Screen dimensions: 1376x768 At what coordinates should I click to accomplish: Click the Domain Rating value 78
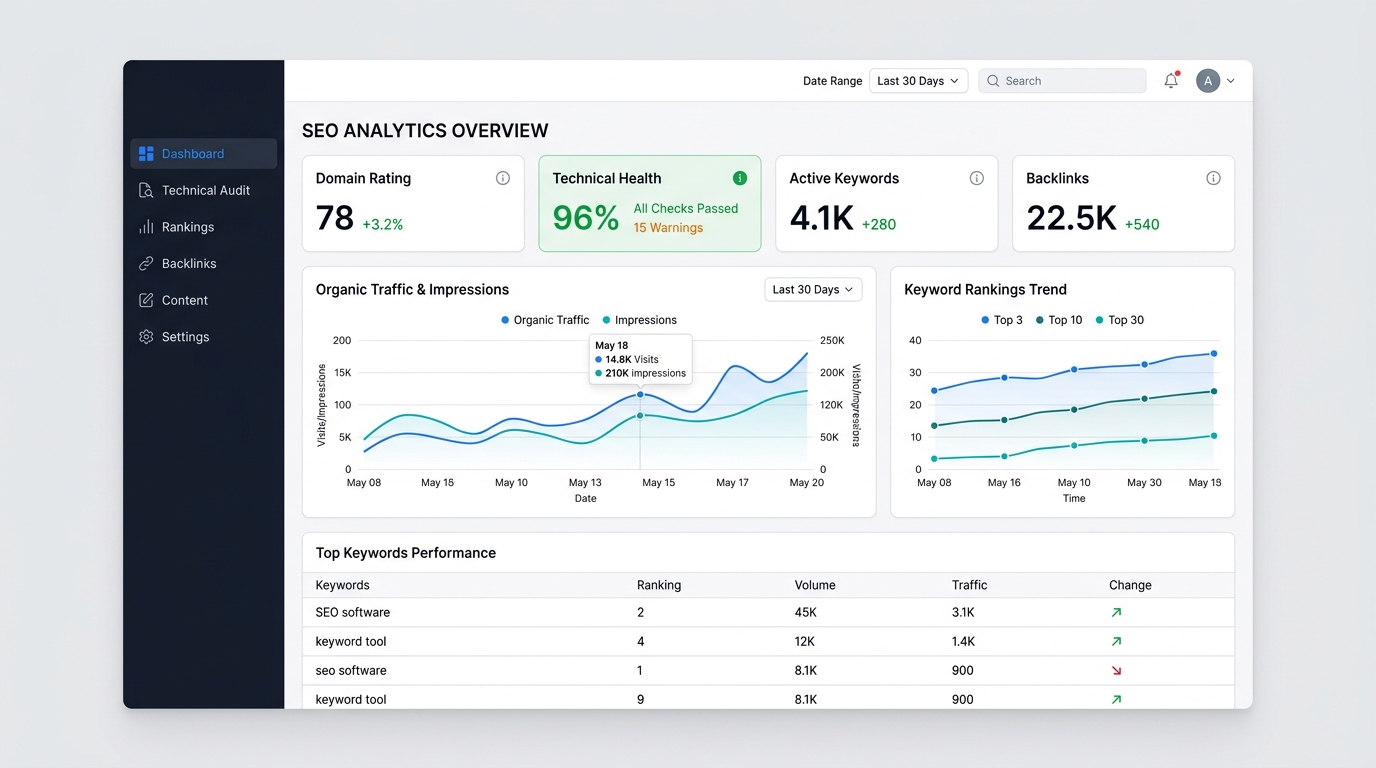pos(335,217)
